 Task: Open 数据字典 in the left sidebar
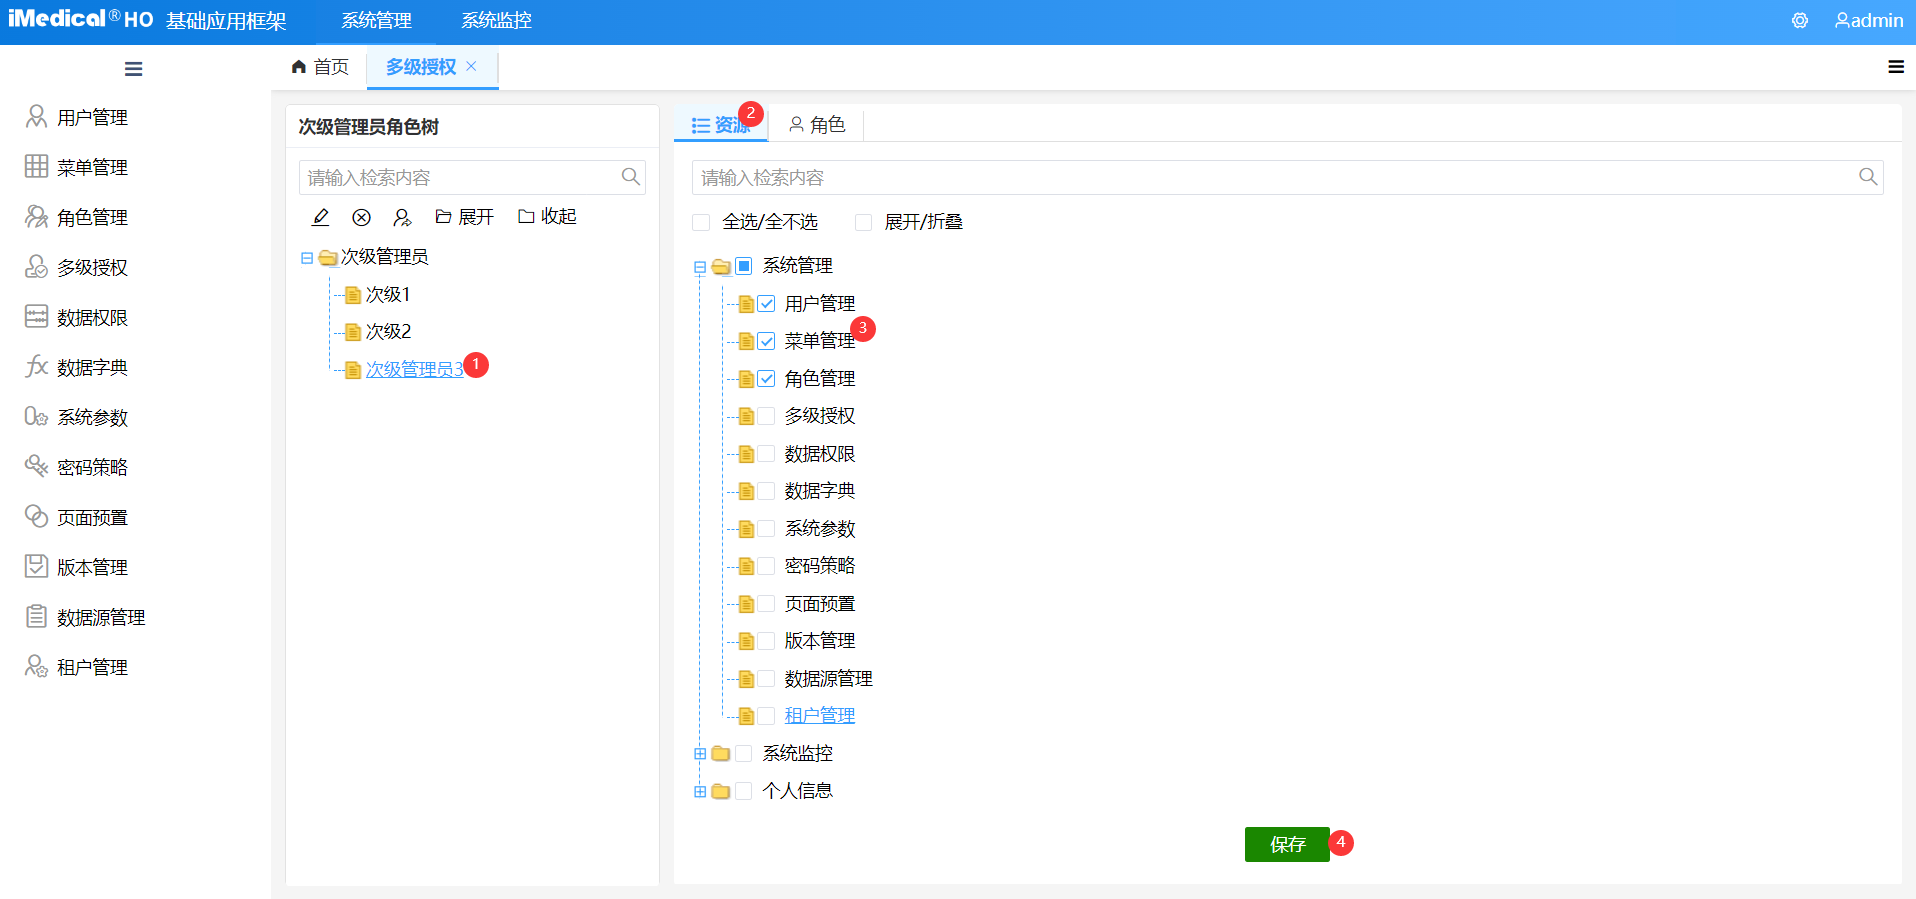92,368
